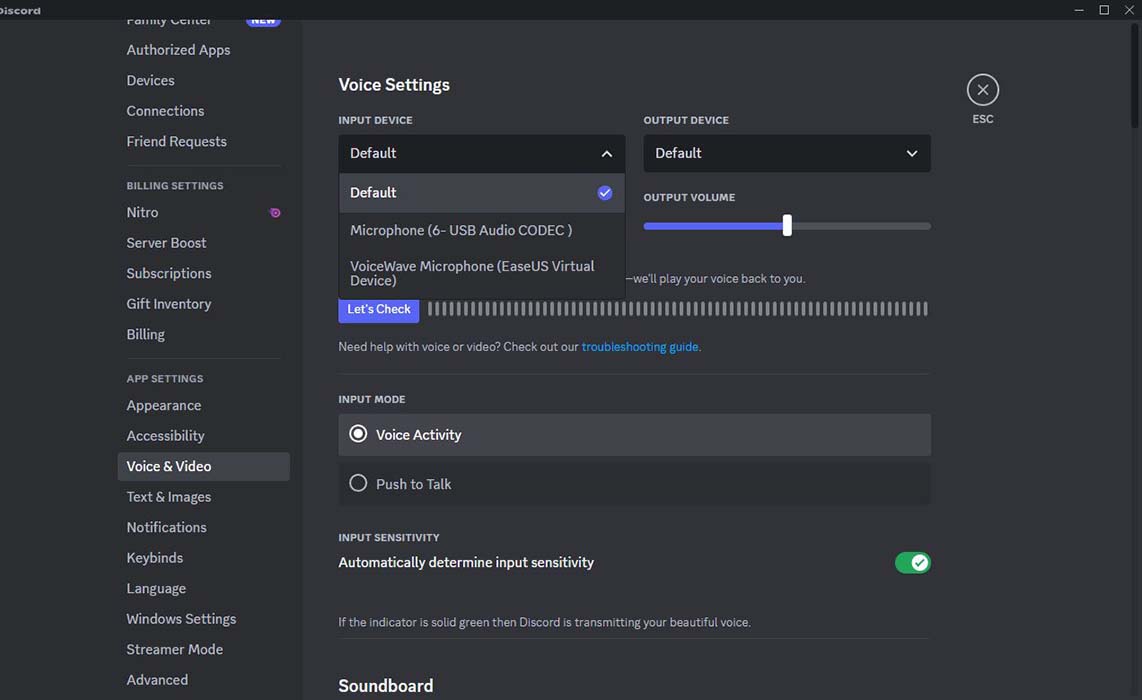Screen dimensions: 1142x700
Task: Click the blue checkmark beside Default device
Action: tap(604, 192)
